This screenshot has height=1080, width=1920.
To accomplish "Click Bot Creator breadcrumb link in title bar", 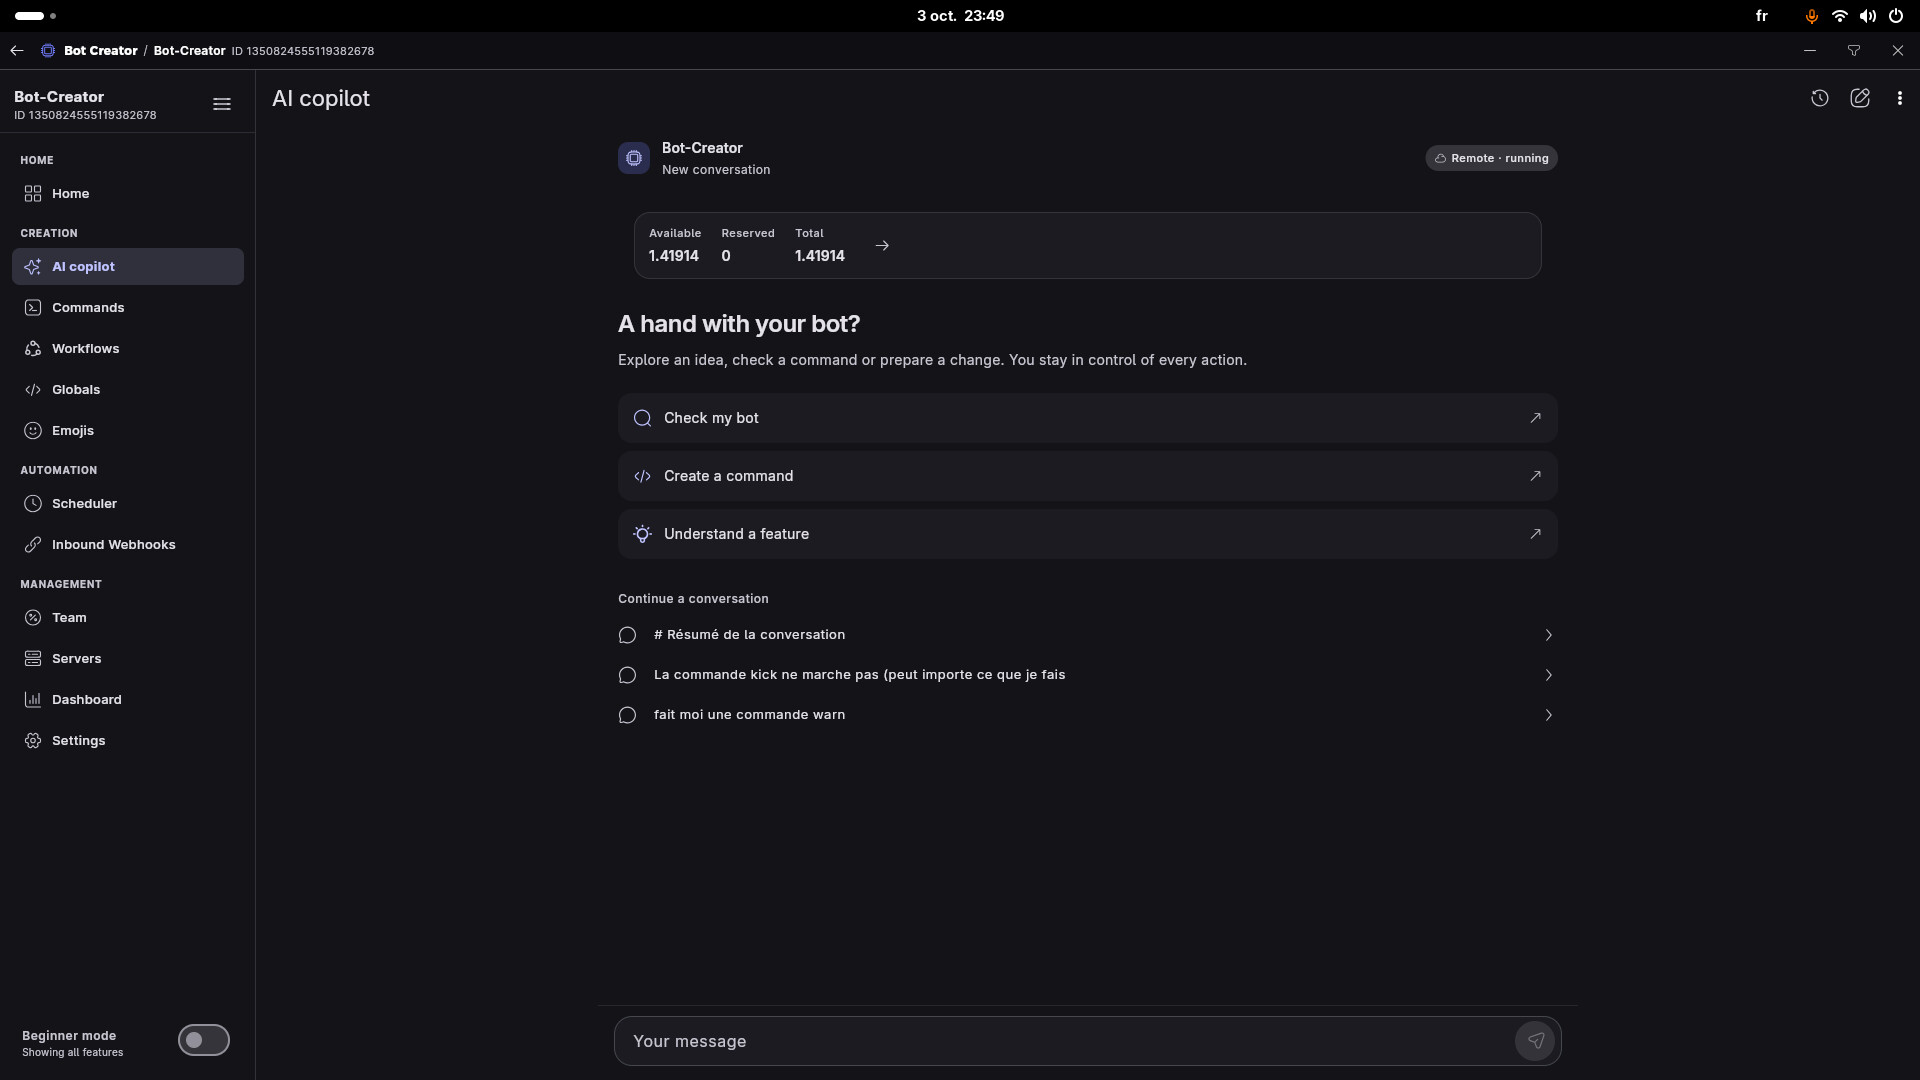I will tap(101, 50).
